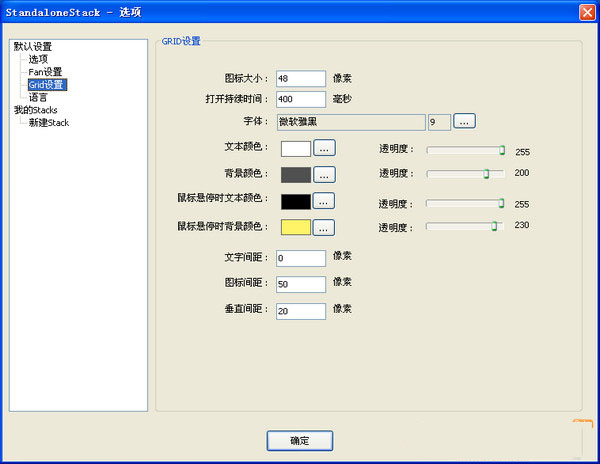Select Fan设置 in the sidebar tree
Screen dimensions: 600x464
[x=45, y=72]
